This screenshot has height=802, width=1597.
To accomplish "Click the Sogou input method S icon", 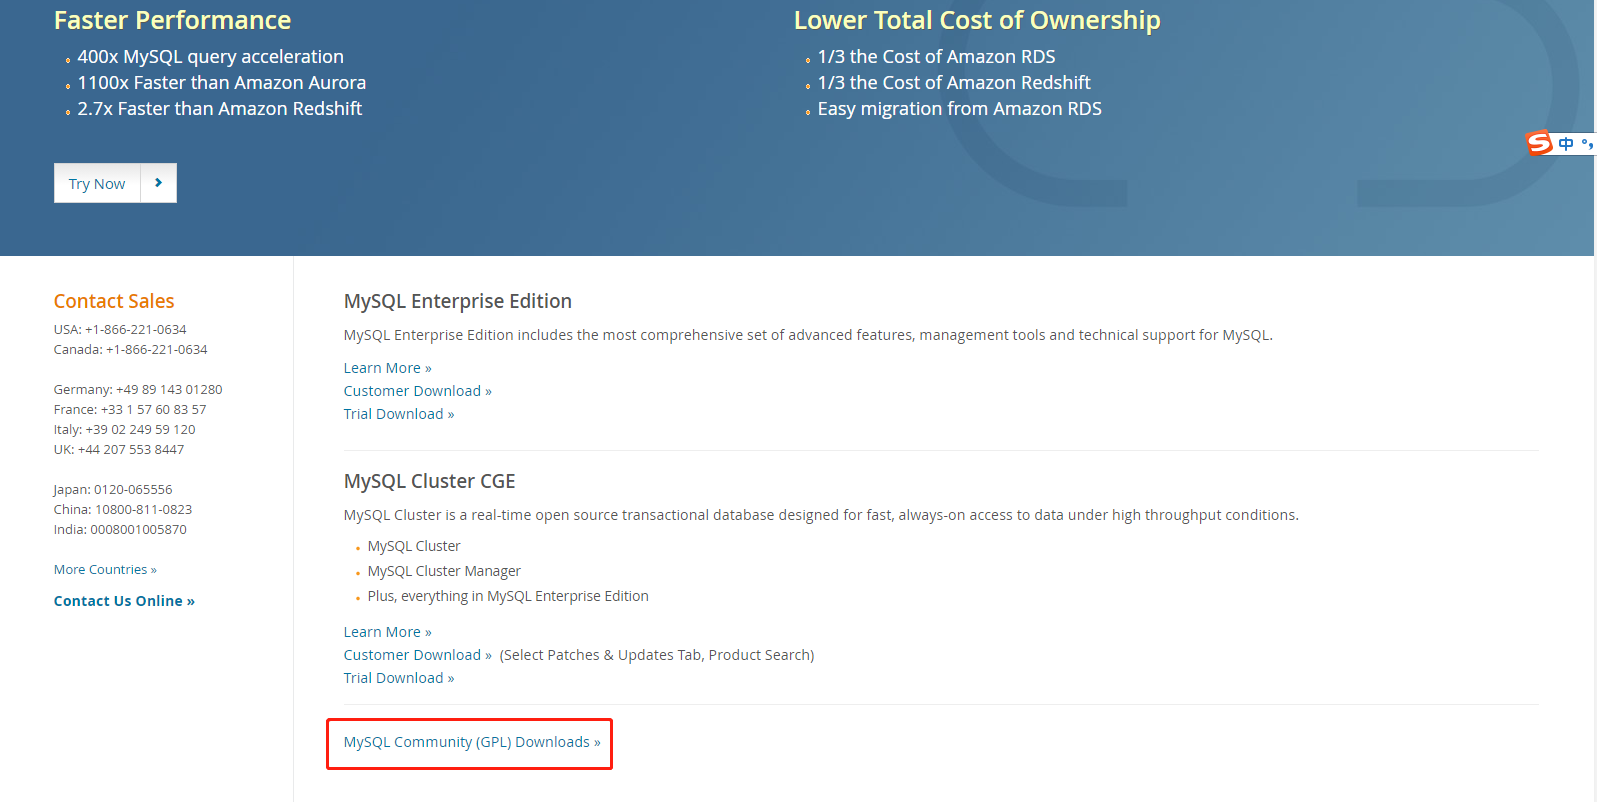I will click(x=1539, y=143).
